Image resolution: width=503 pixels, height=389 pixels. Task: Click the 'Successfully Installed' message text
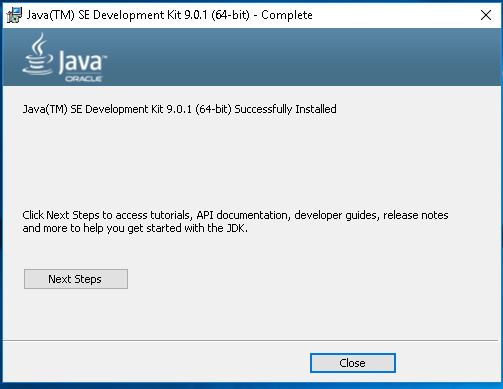pos(179,109)
